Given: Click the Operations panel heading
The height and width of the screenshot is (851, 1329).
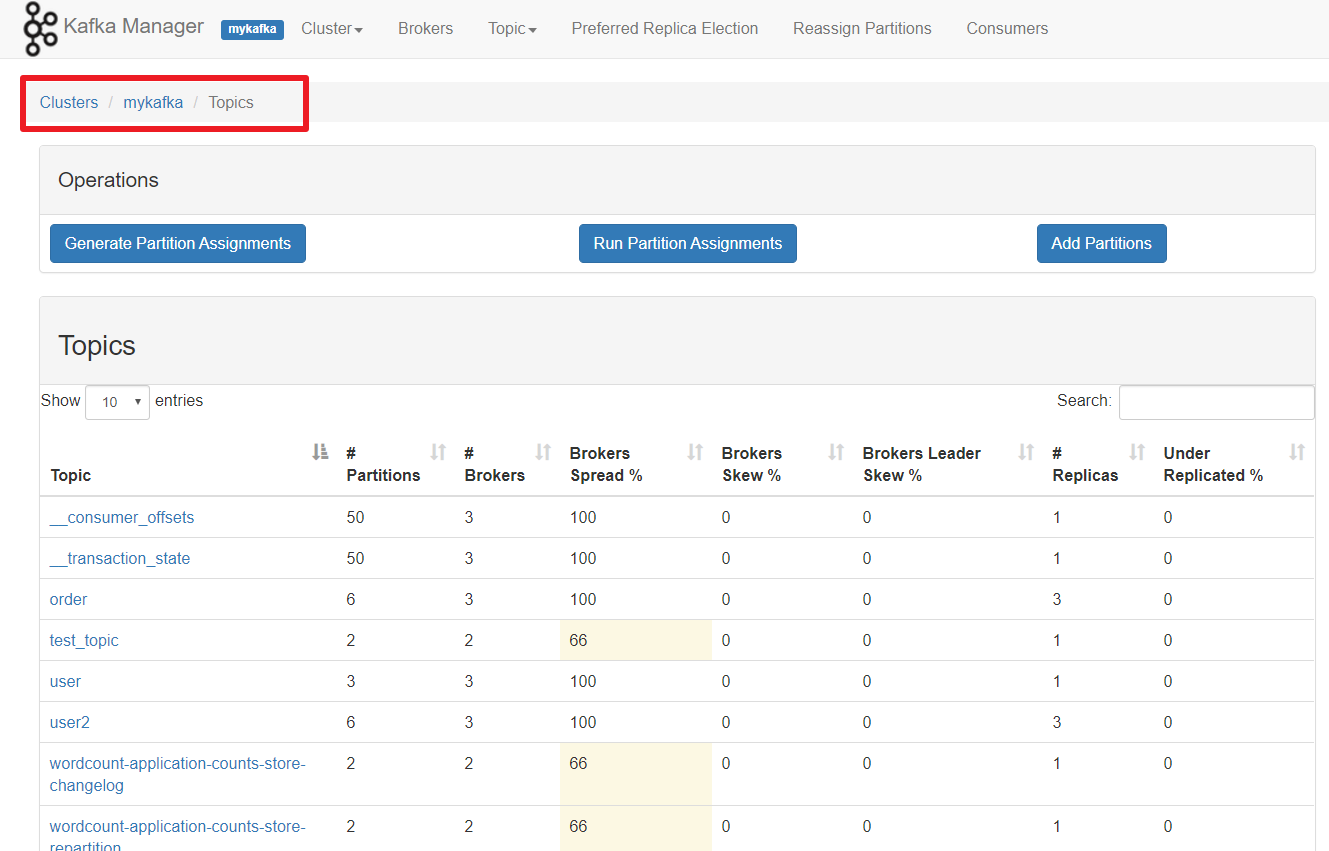Looking at the screenshot, I should (x=108, y=180).
